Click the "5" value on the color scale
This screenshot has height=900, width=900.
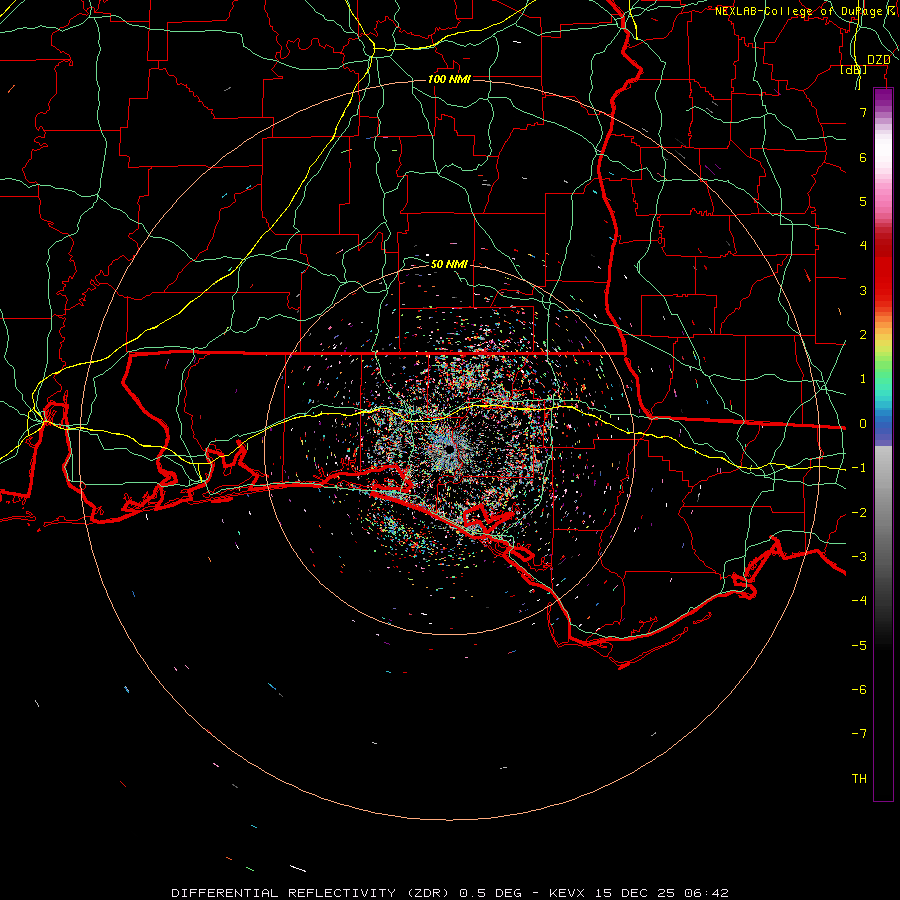(863, 201)
